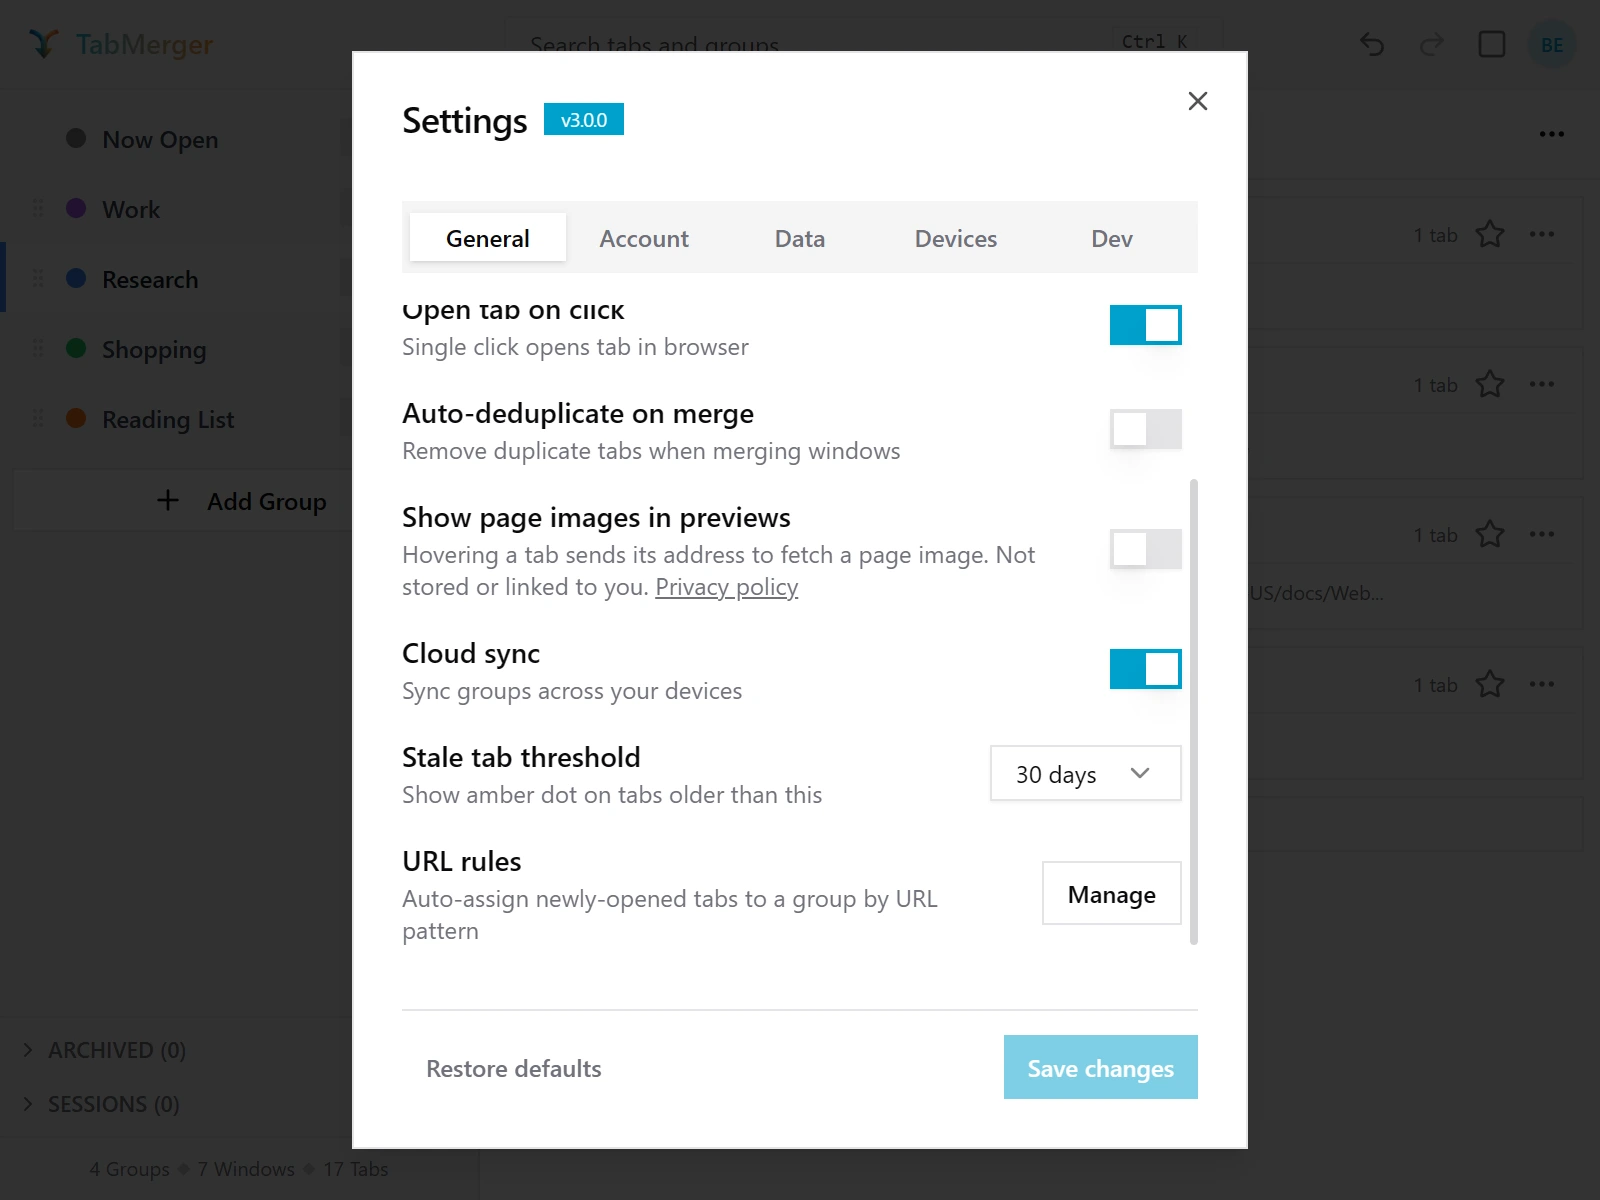The height and width of the screenshot is (1200, 1600).
Task: Select the Research group
Action: (x=150, y=279)
